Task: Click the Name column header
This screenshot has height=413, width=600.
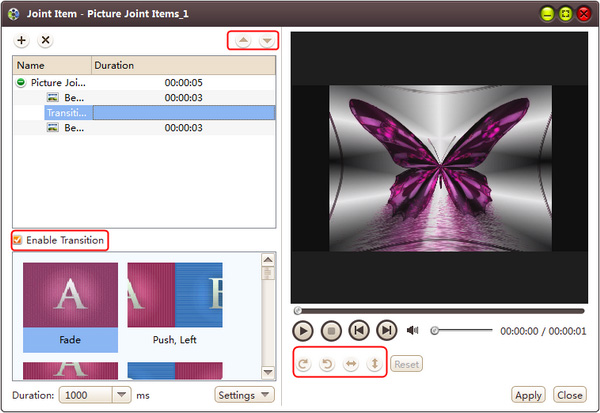Action: (x=52, y=65)
